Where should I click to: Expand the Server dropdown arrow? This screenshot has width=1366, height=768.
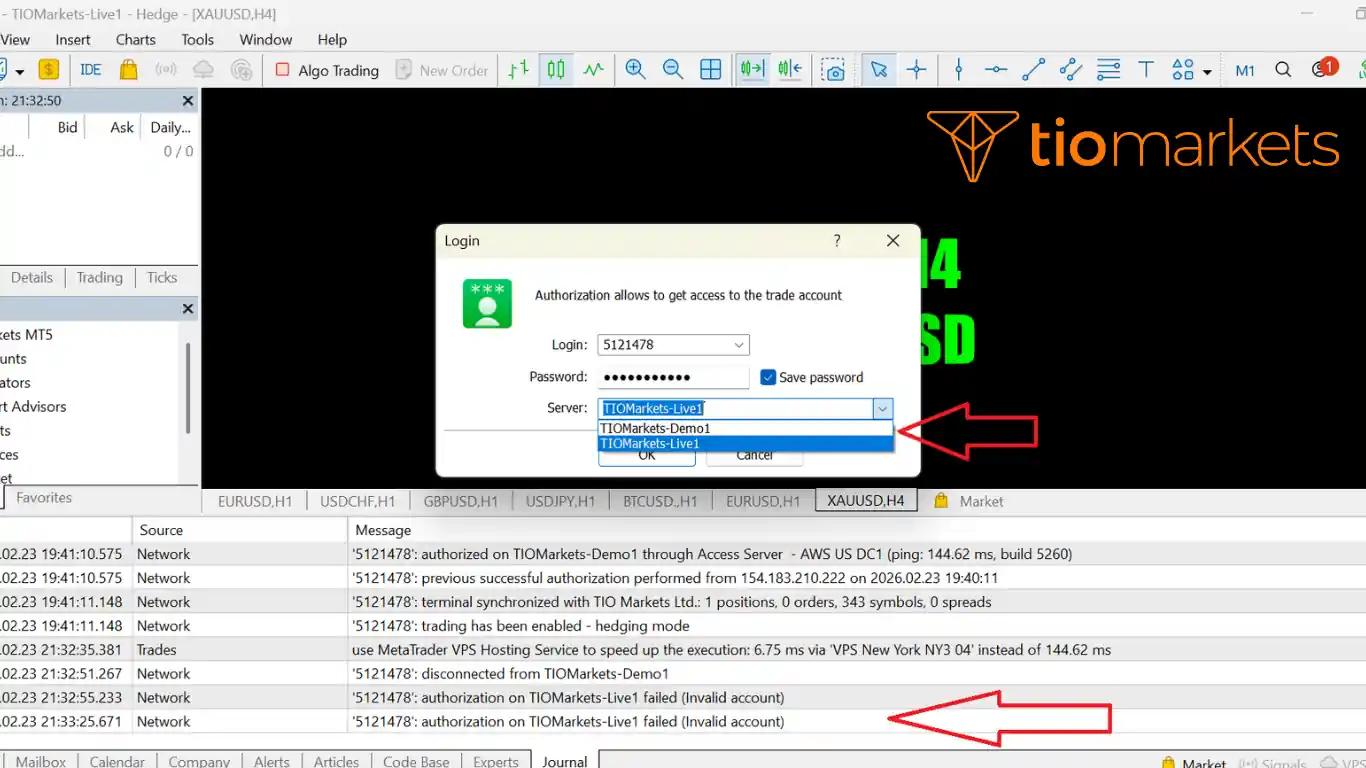[x=882, y=408]
